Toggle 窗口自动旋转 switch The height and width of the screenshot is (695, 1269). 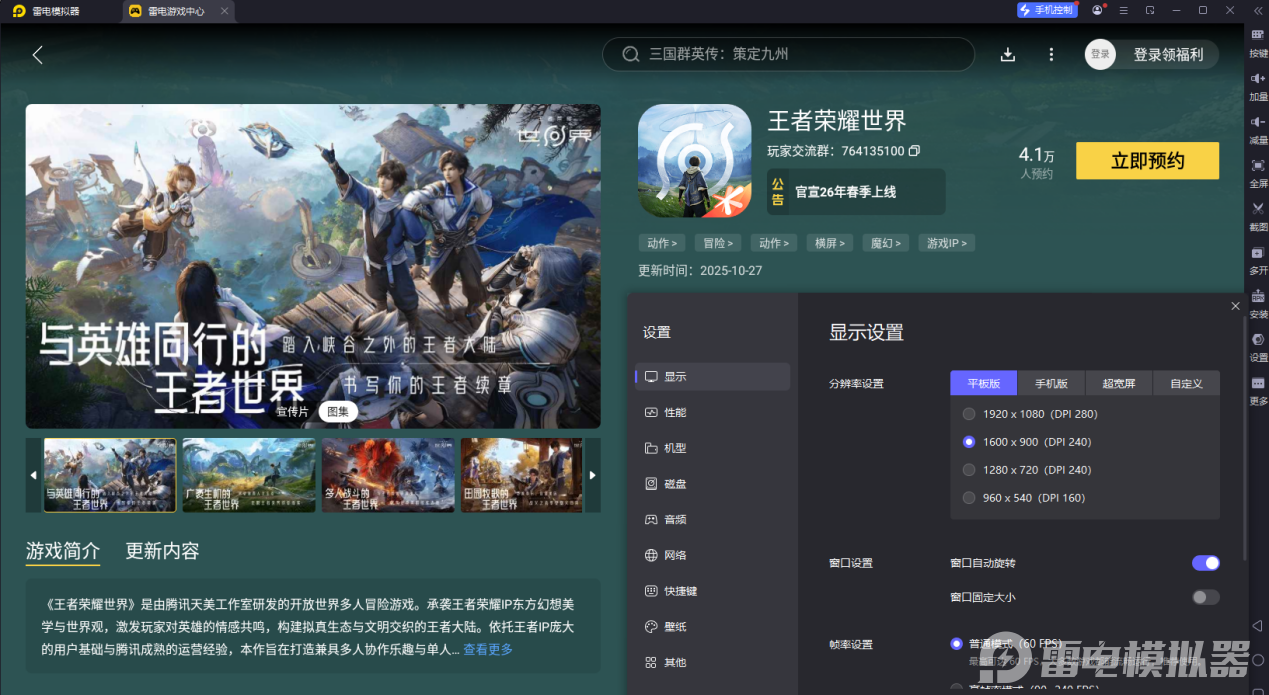(x=1206, y=563)
